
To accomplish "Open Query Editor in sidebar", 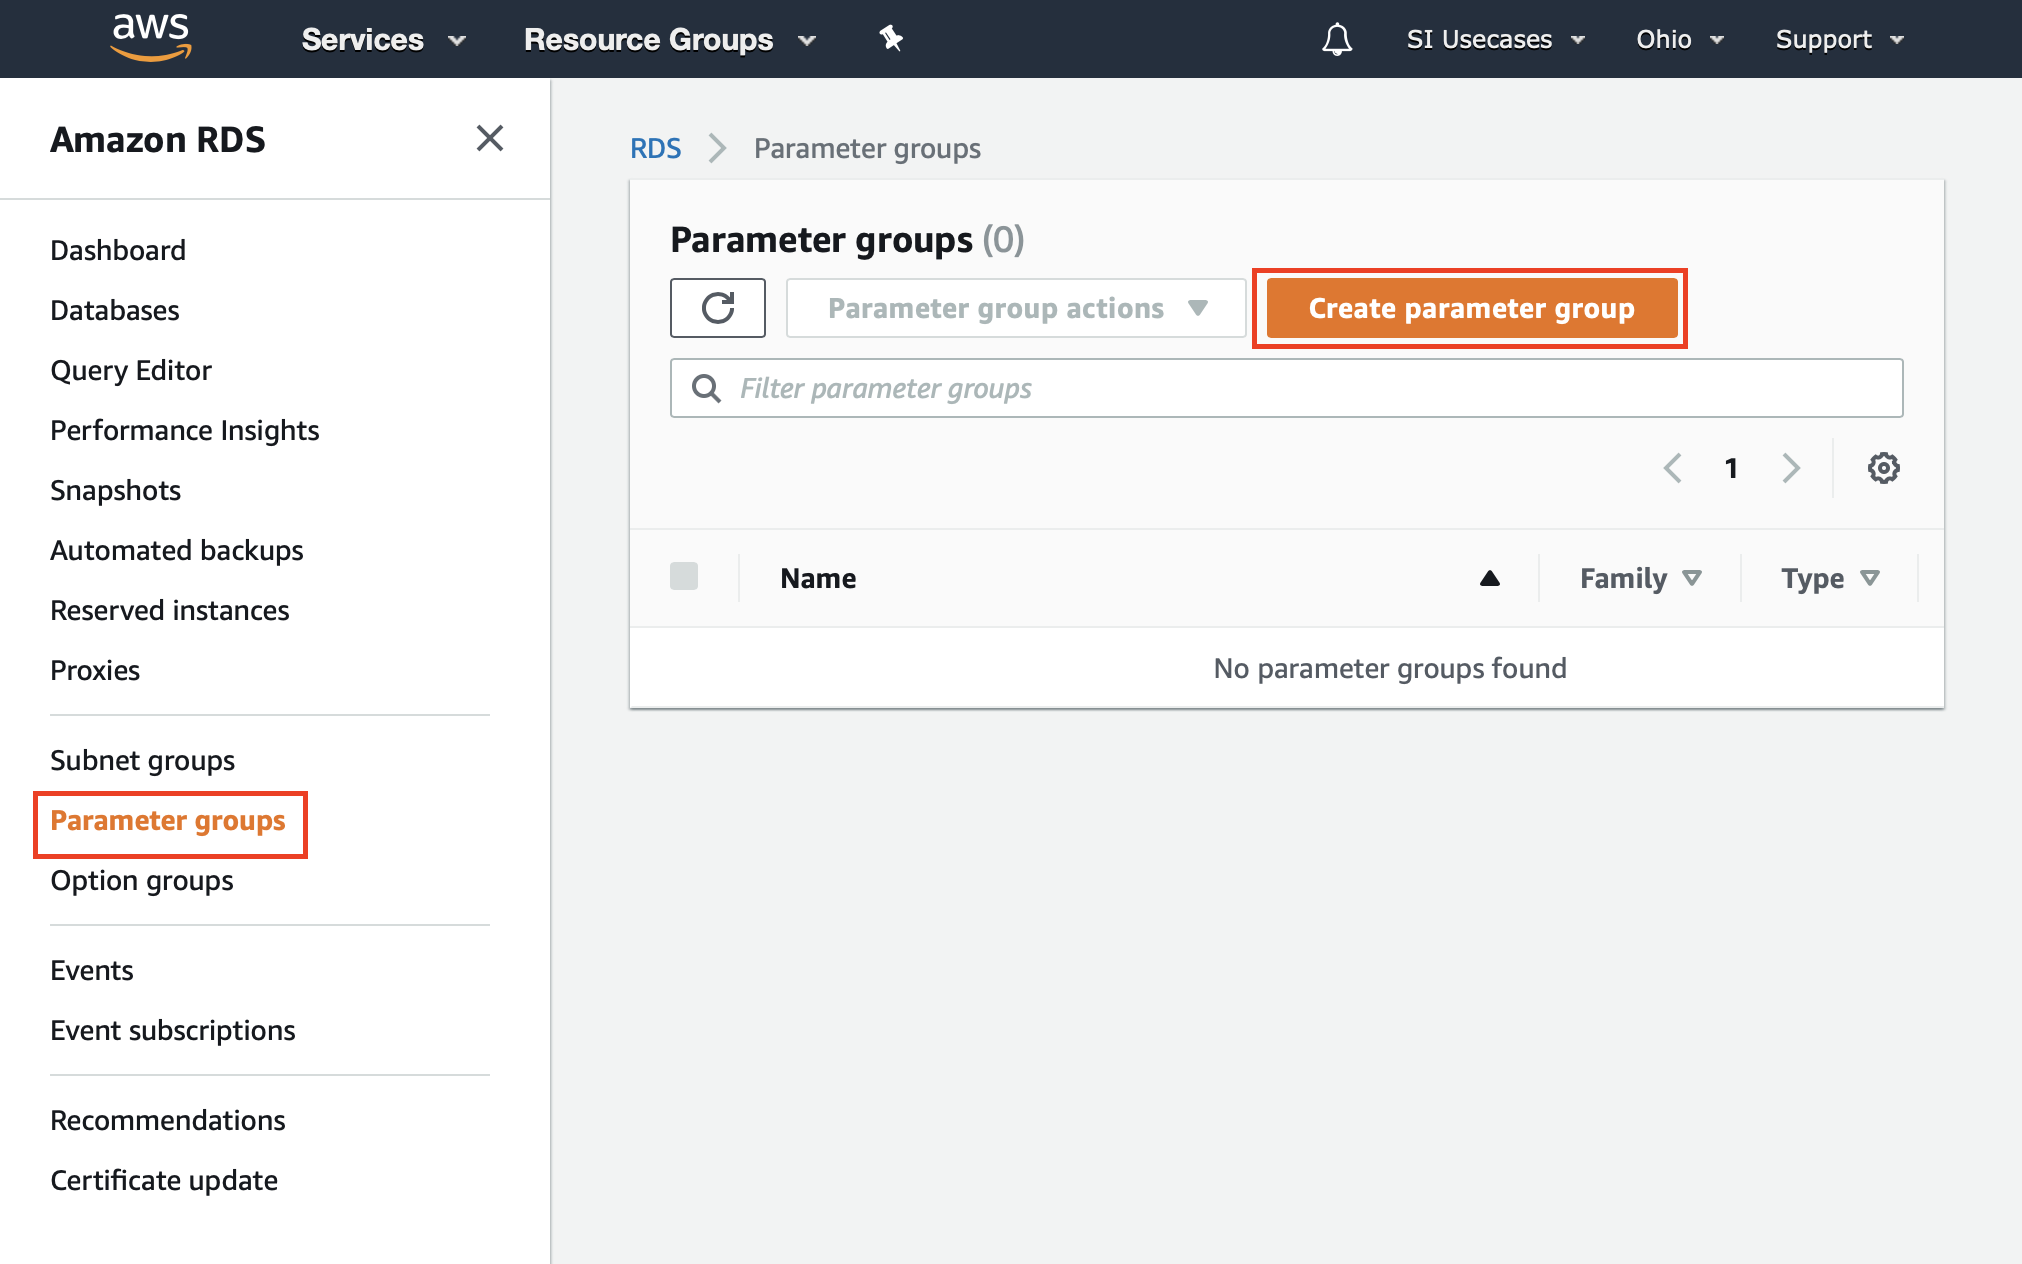I will tap(131, 370).
